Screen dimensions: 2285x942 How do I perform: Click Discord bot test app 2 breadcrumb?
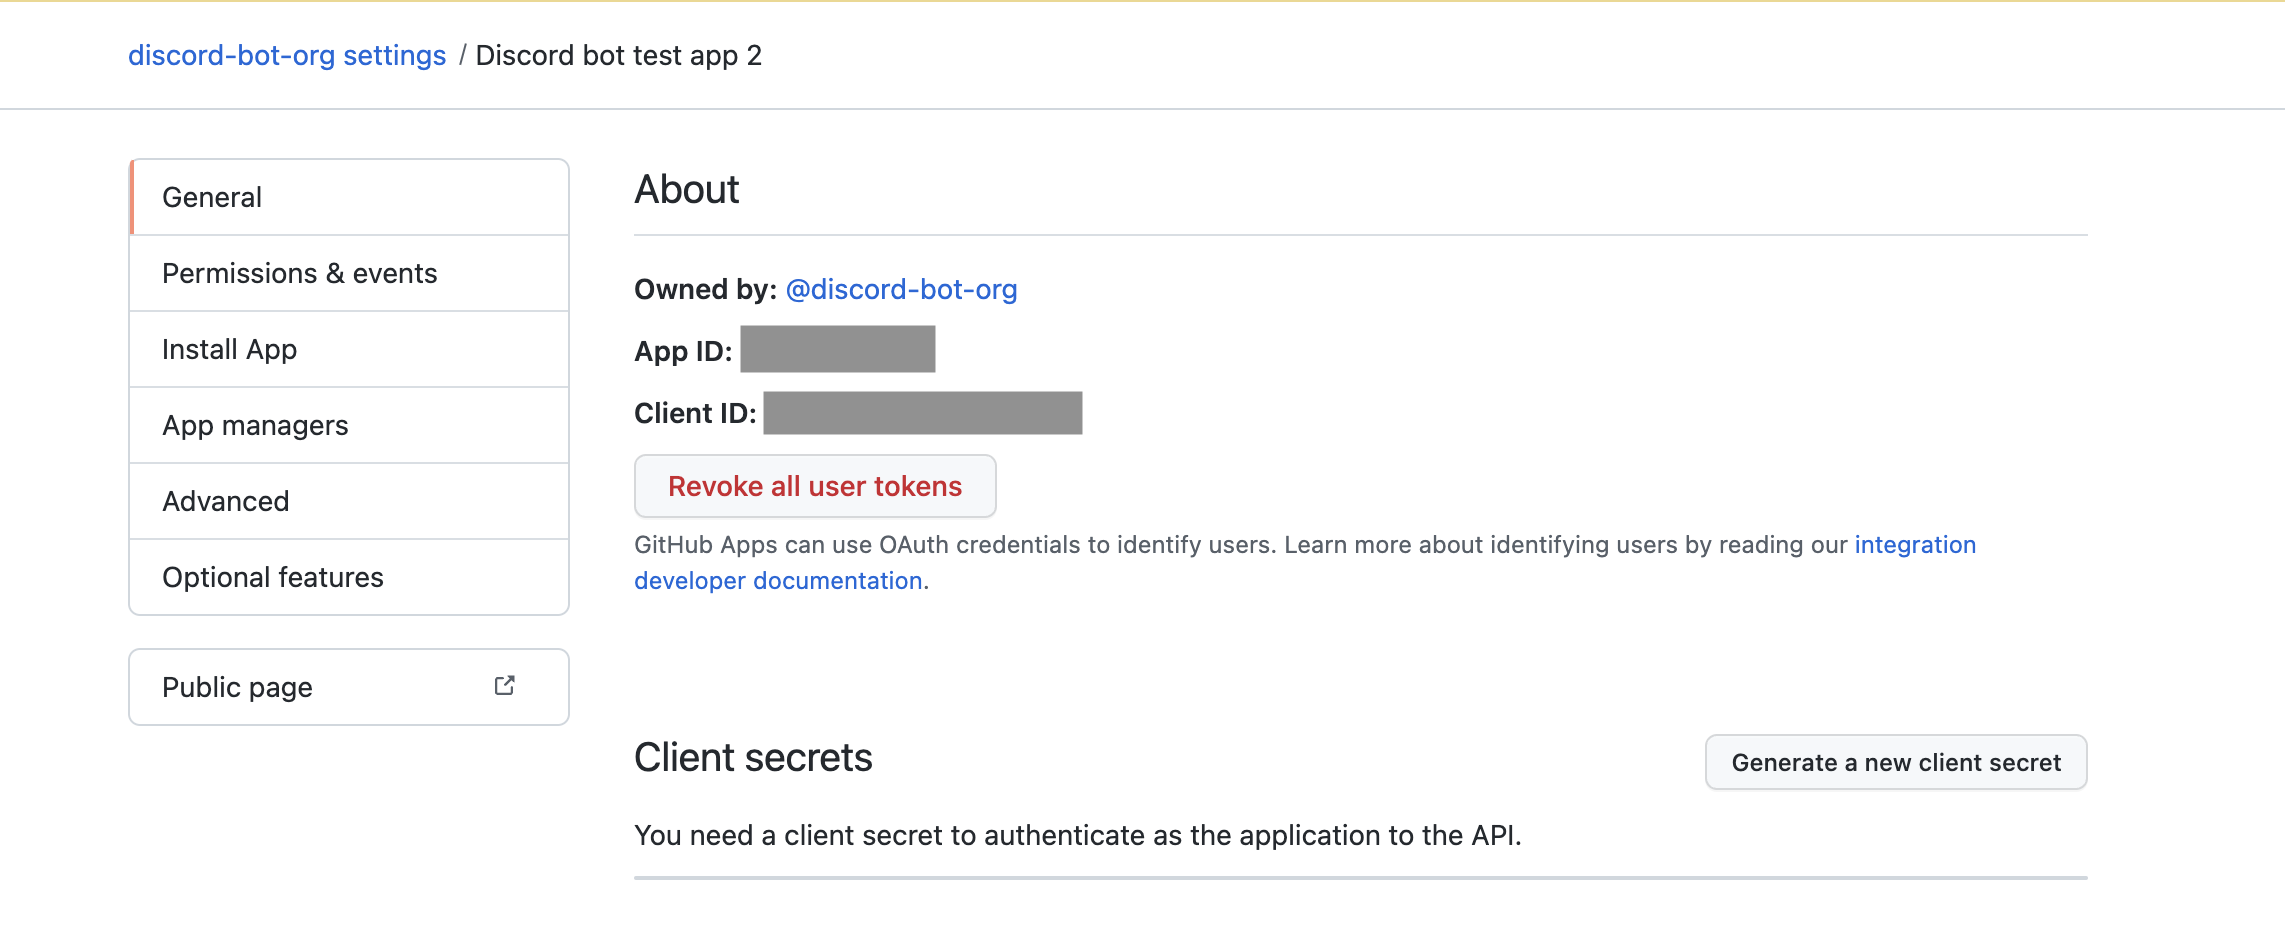pyautogui.click(x=619, y=55)
